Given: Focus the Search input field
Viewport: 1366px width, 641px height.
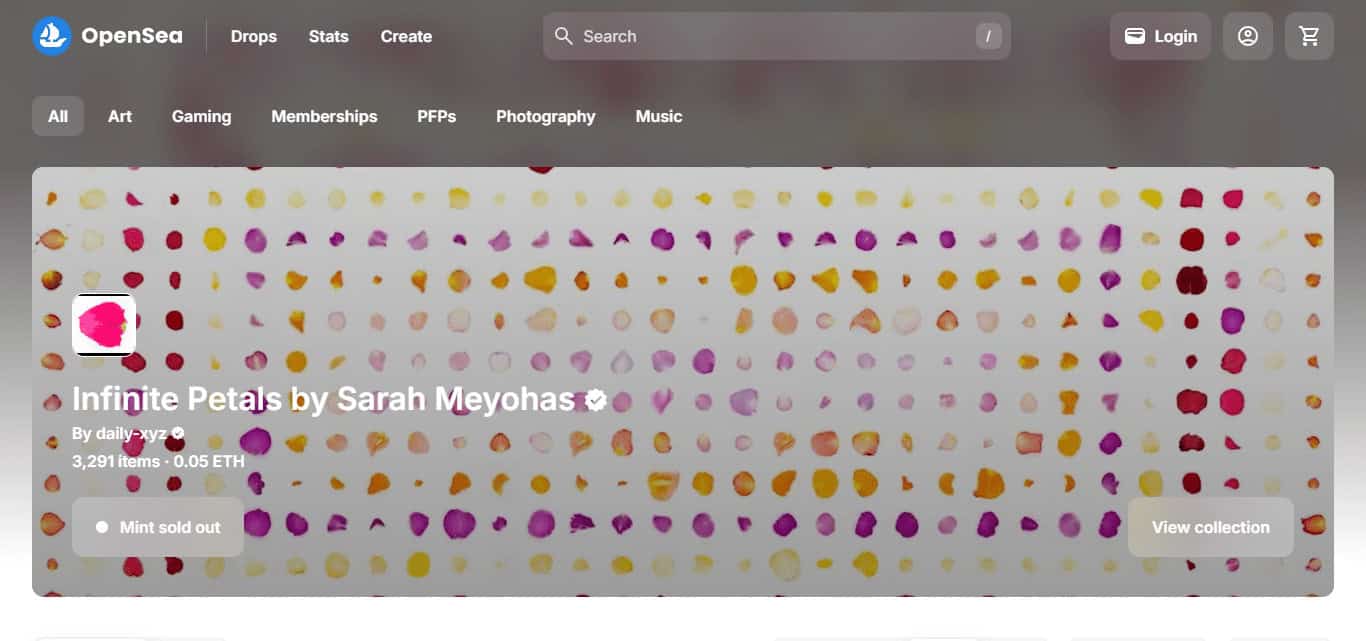Looking at the screenshot, I should pos(776,36).
